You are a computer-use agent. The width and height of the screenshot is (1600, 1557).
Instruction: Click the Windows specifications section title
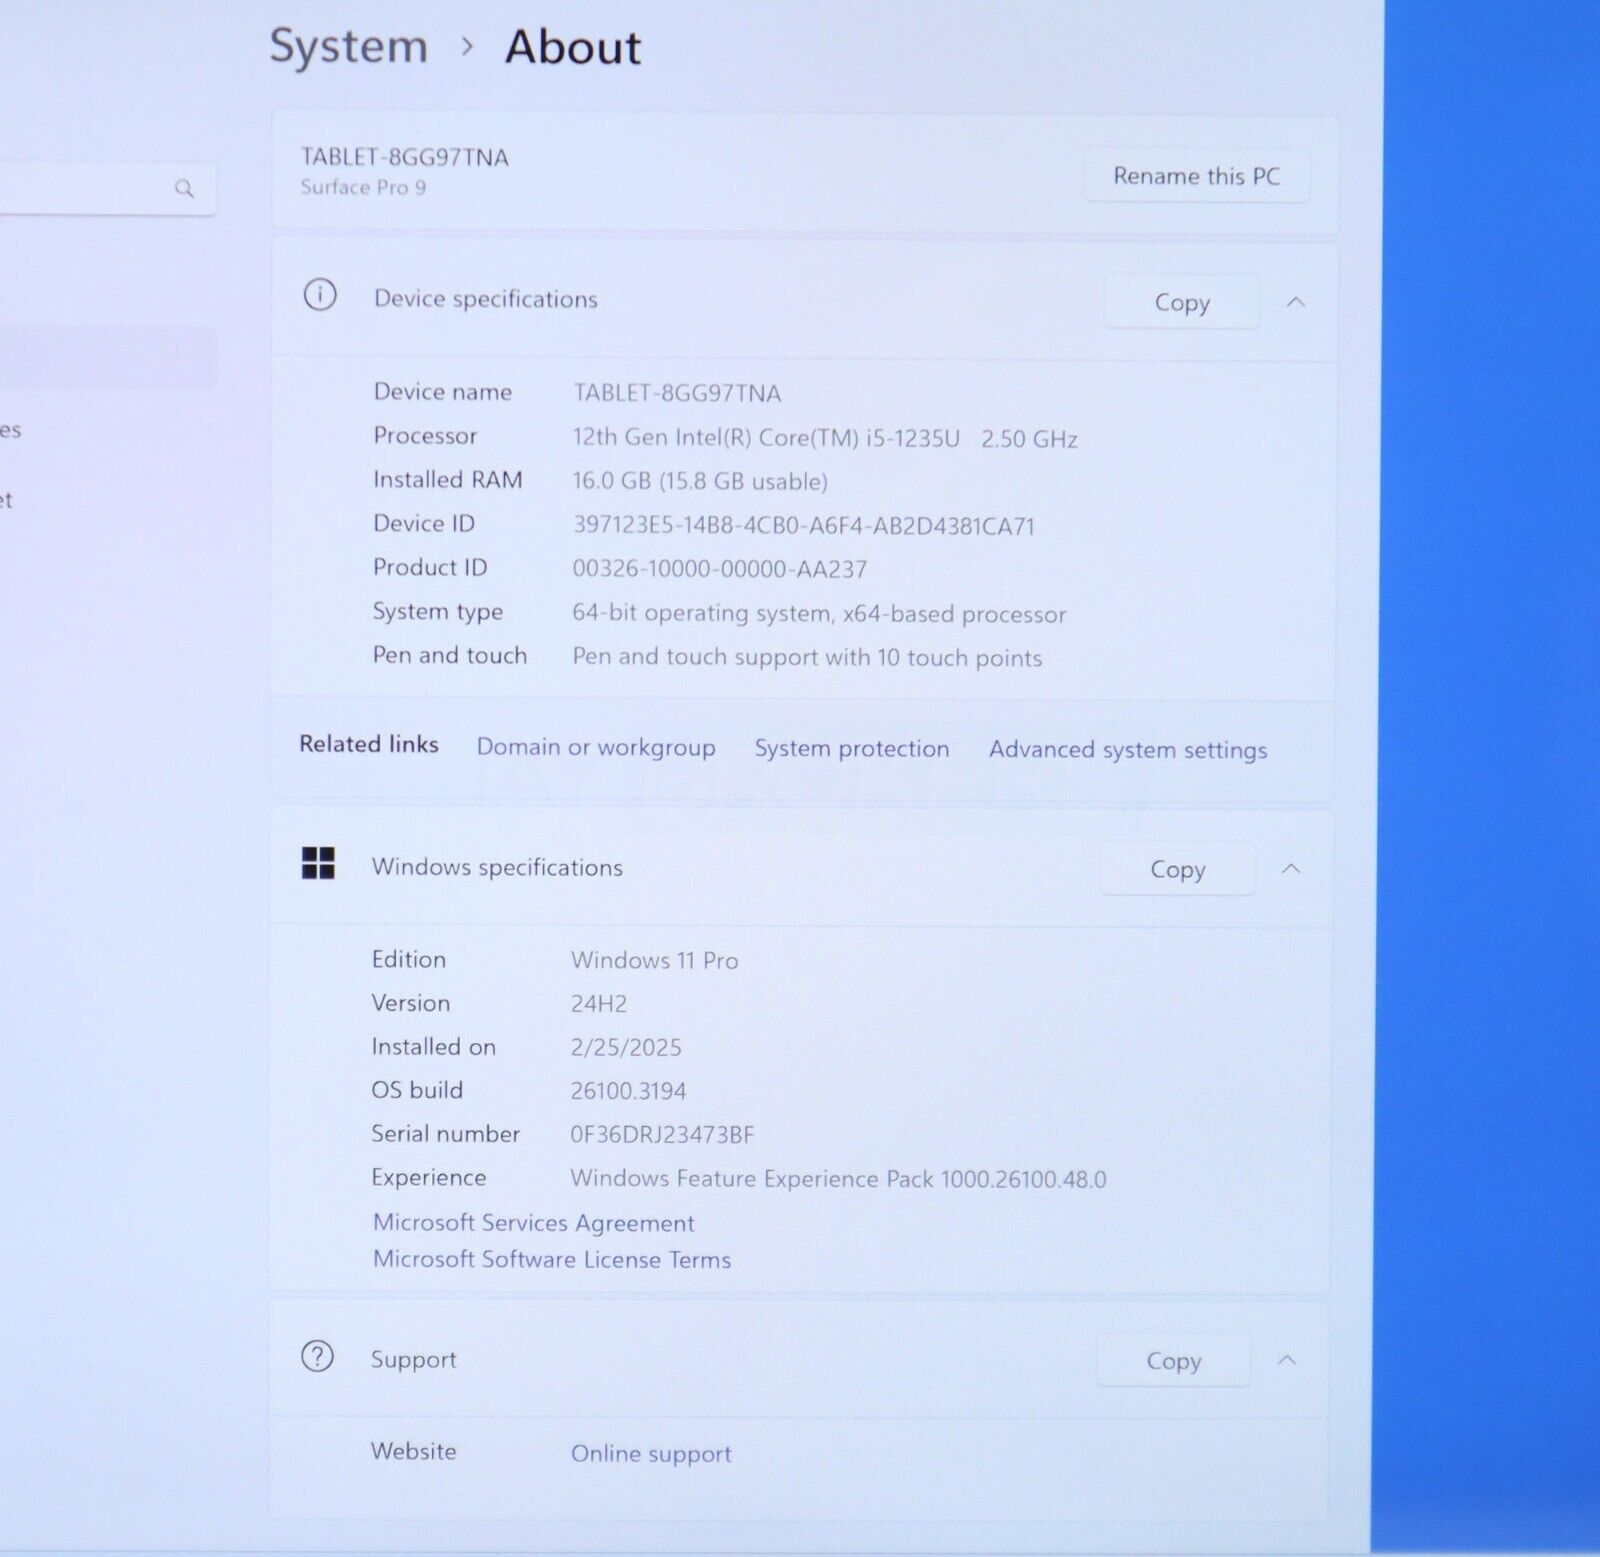pyautogui.click(x=497, y=867)
